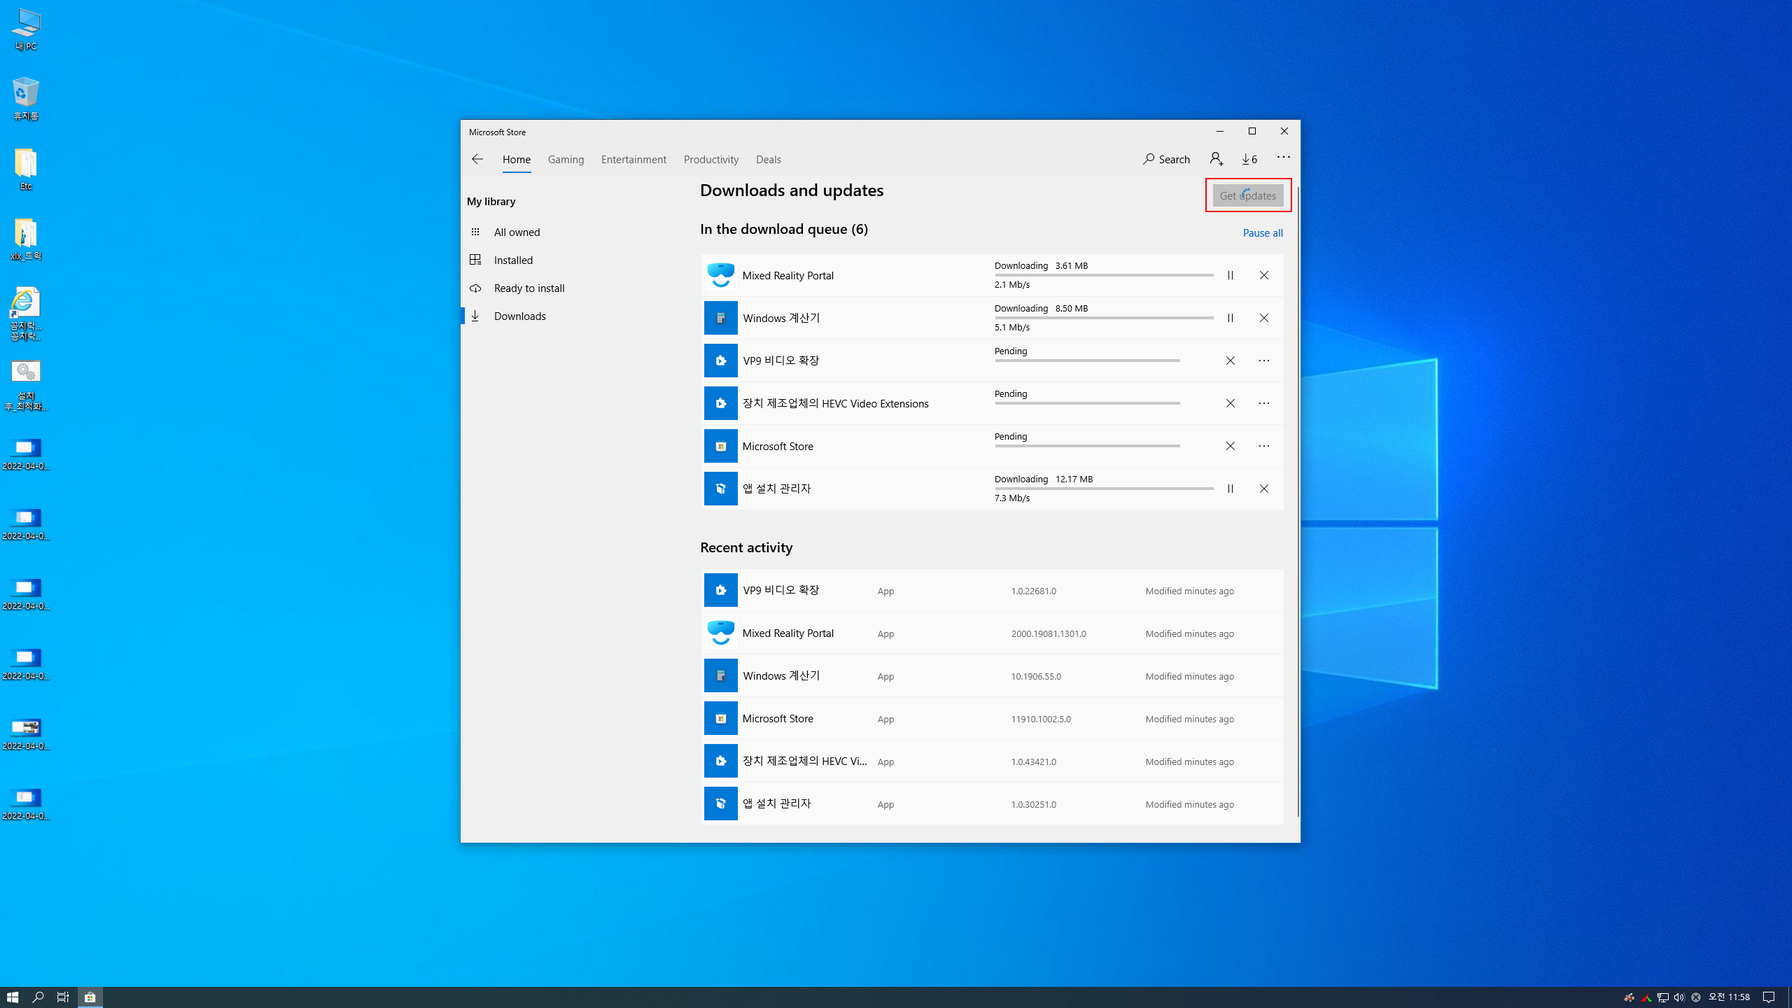Click the 앱 설치 관리자 download progress bar

coord(1104,489)
